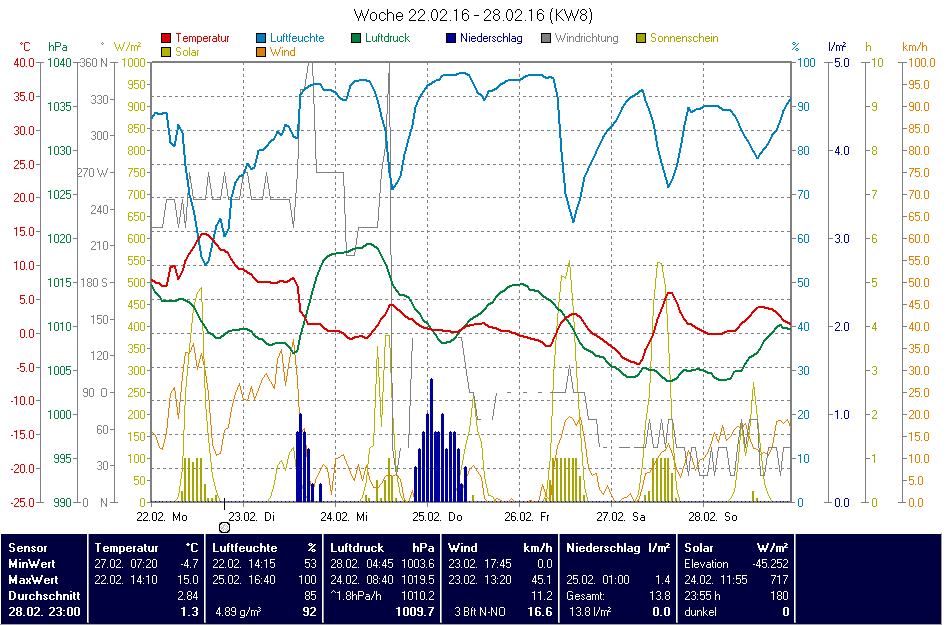
Task: Click the minimum pressure value 1003.6
Action: 417,563
